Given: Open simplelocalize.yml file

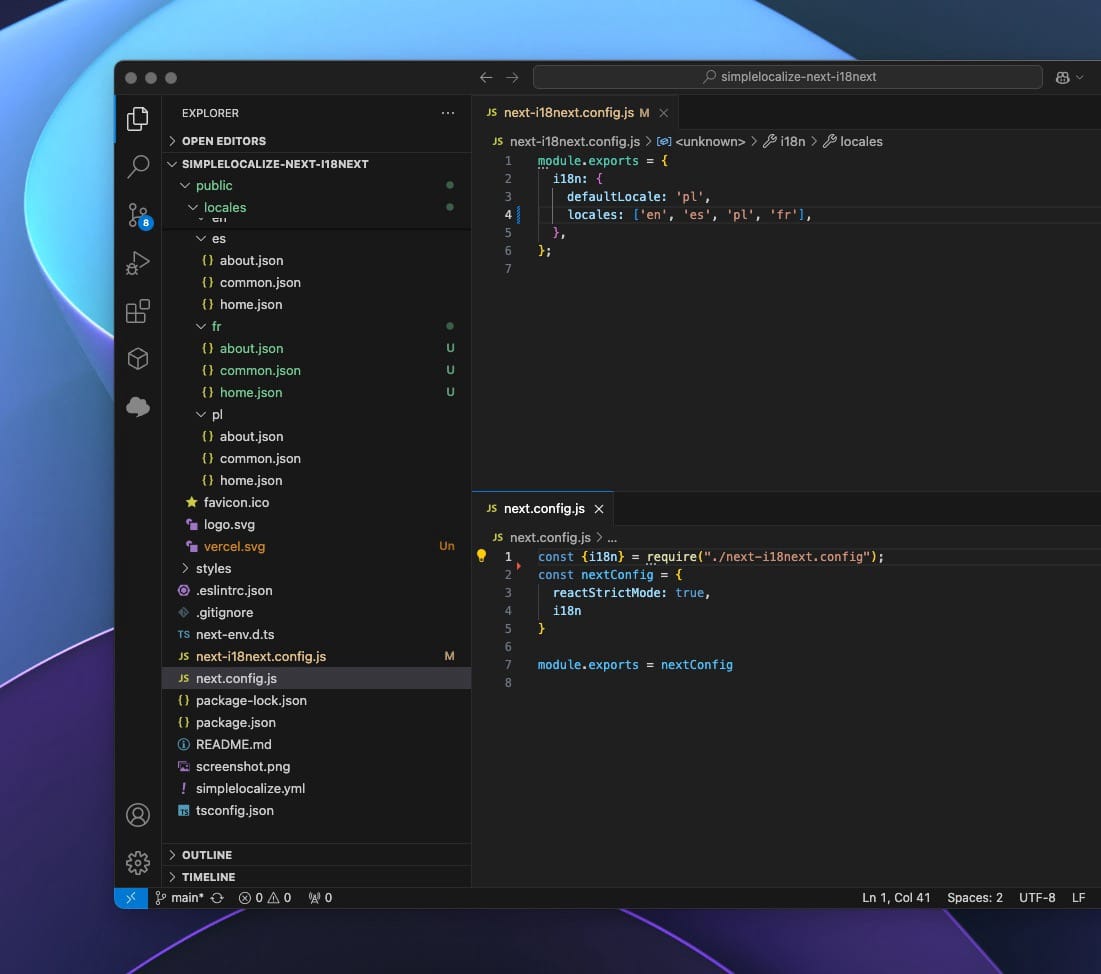Looking at the screenshot, I should click(250, 789).
